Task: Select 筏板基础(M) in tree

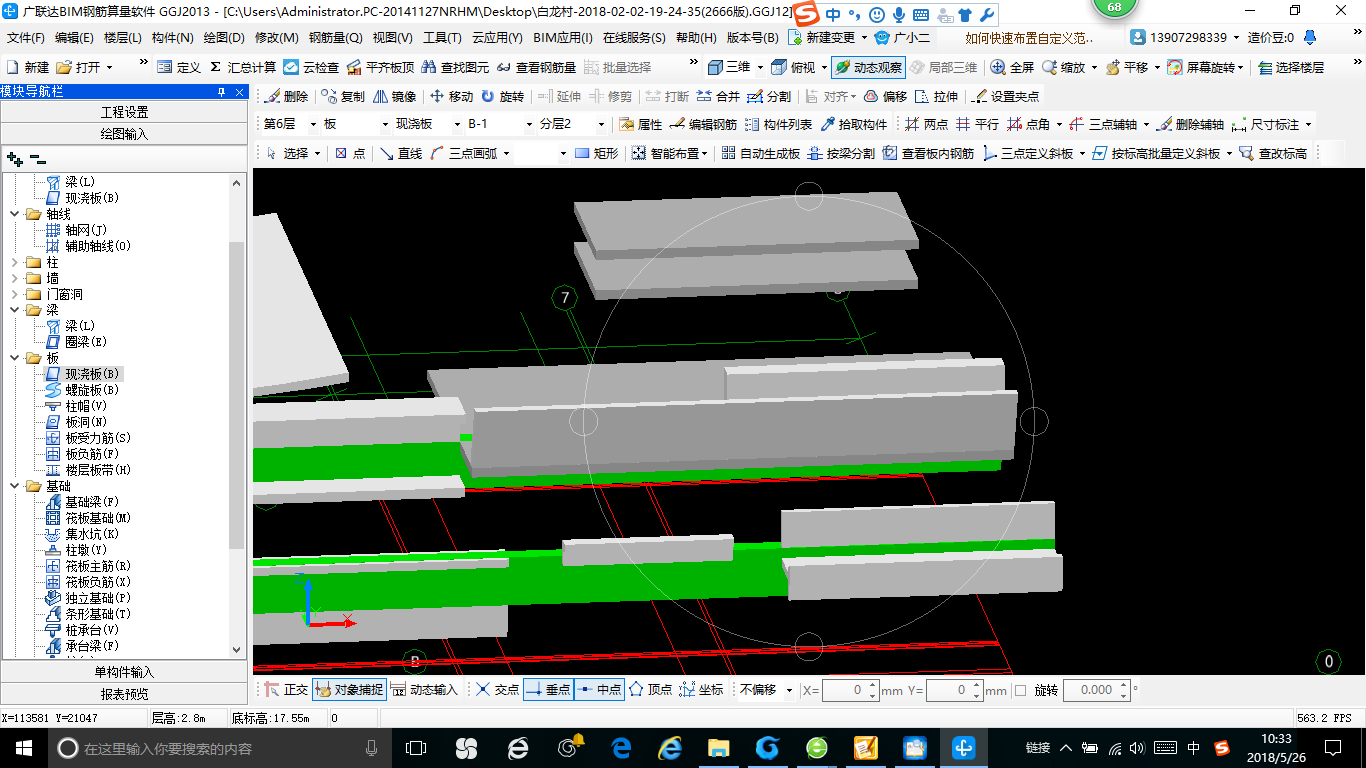Action: 98,518
